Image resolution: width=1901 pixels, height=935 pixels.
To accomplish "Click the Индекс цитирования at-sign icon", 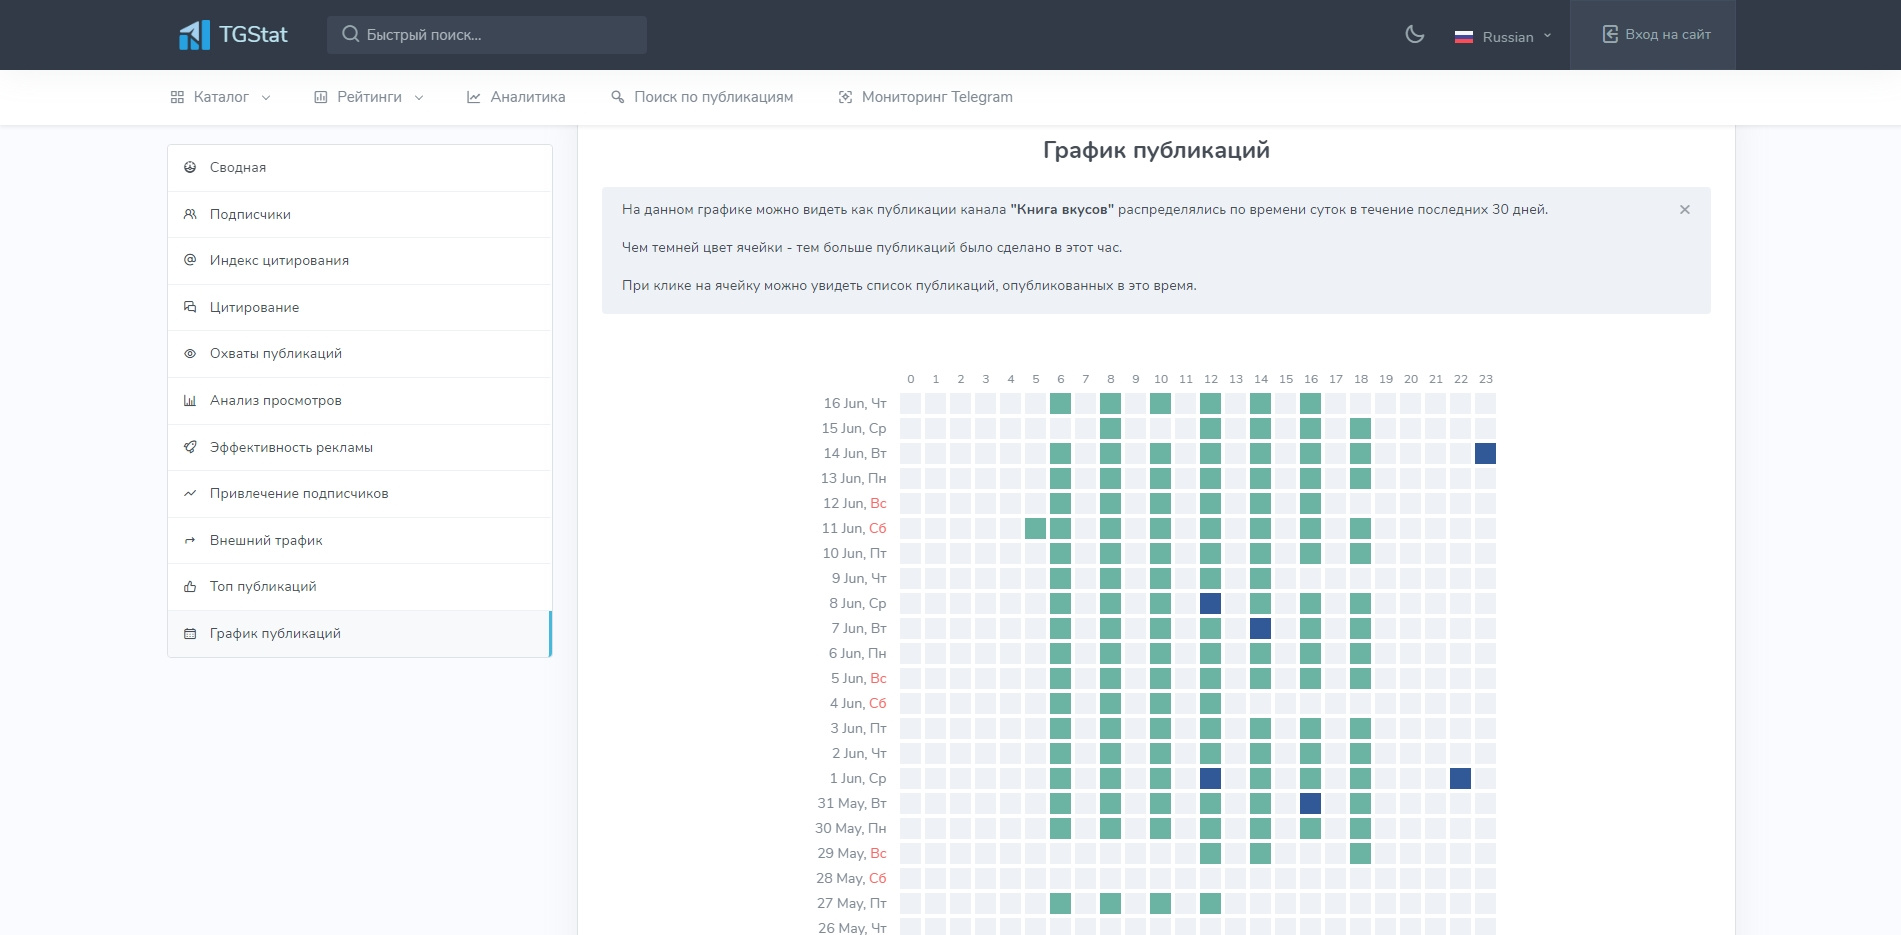I will tap(190, 260).
